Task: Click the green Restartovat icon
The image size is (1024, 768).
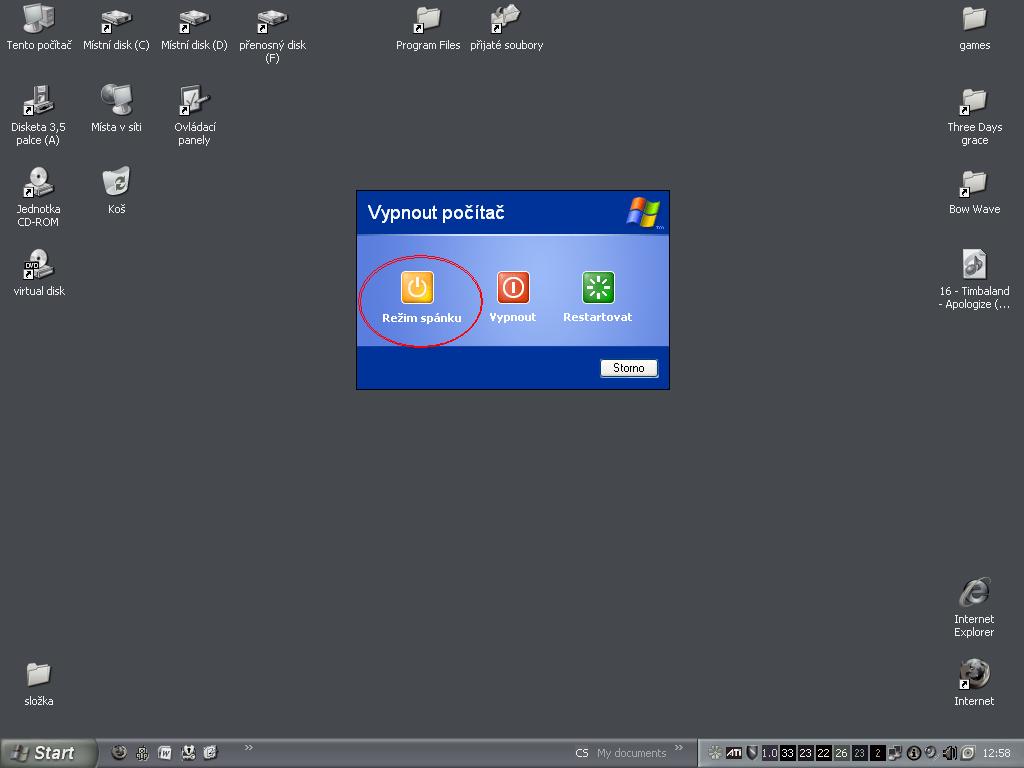Action: pyautogui.click(x=598, y=287)
